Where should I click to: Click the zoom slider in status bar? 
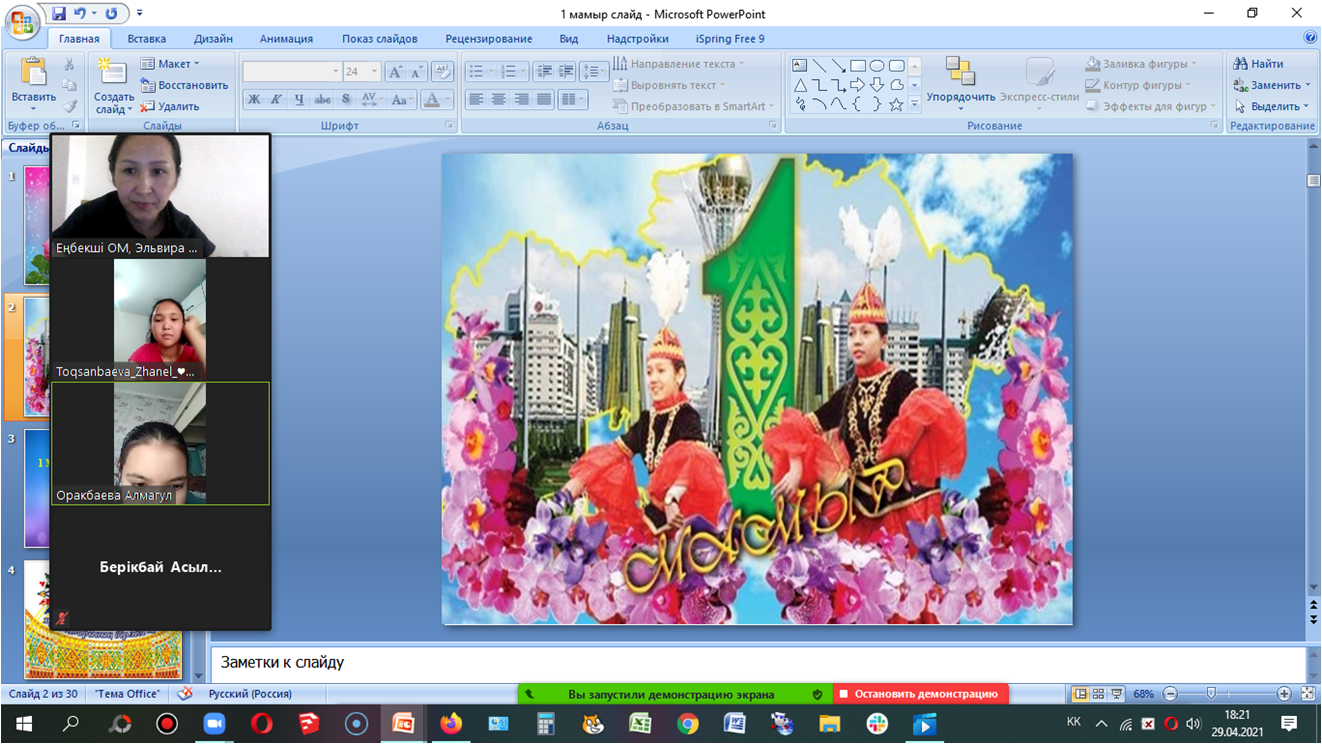(x=1211, y=694)
